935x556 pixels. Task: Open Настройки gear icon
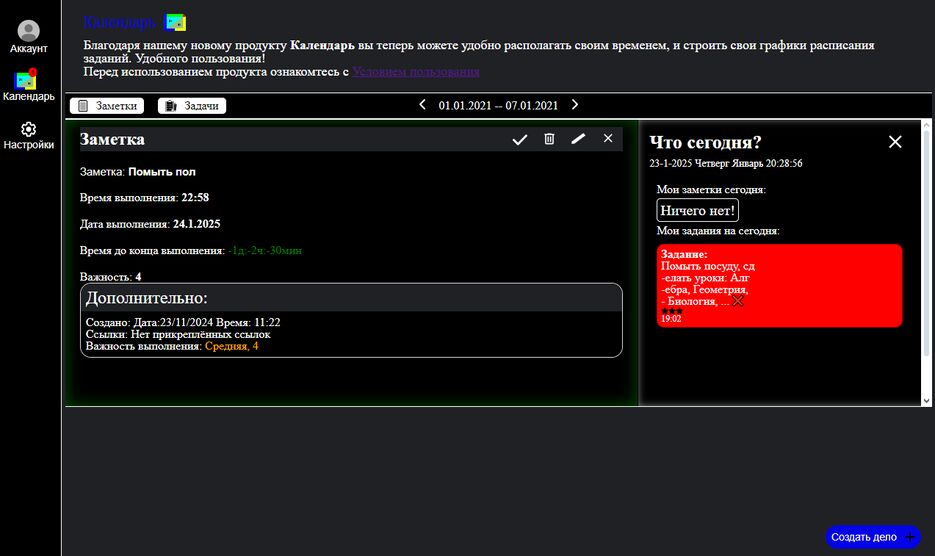[28, 130]
